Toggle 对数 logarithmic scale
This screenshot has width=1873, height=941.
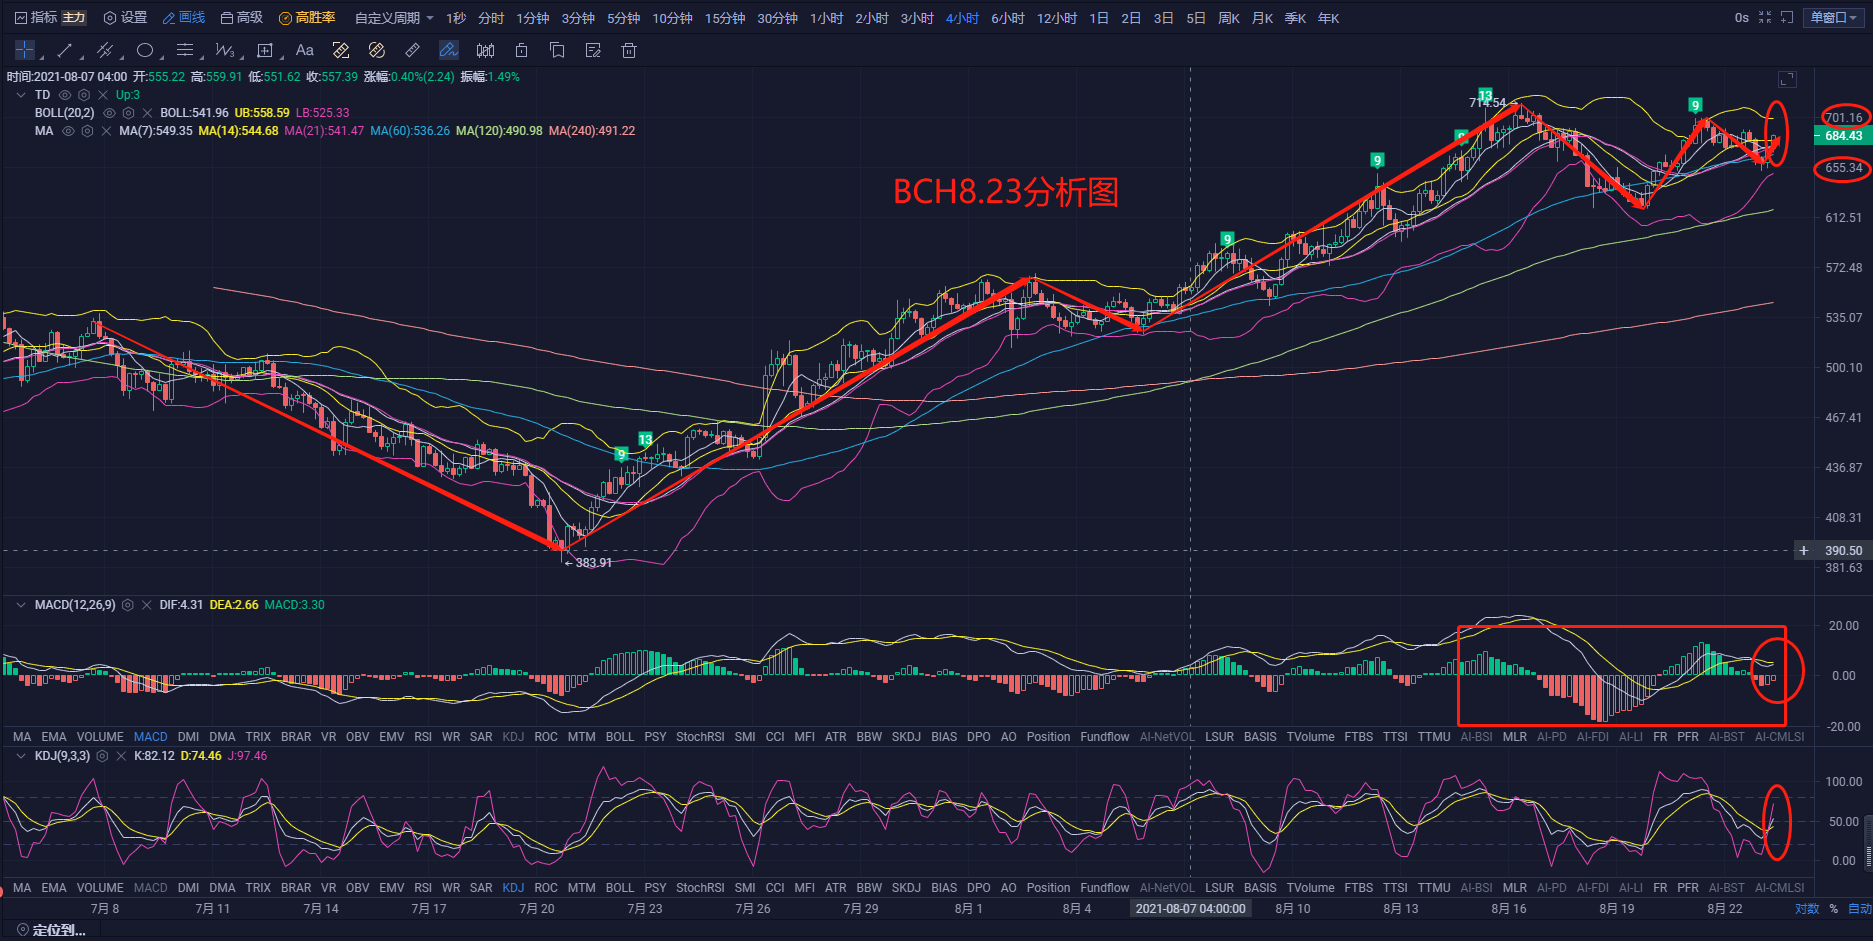tap(1807, 909)
